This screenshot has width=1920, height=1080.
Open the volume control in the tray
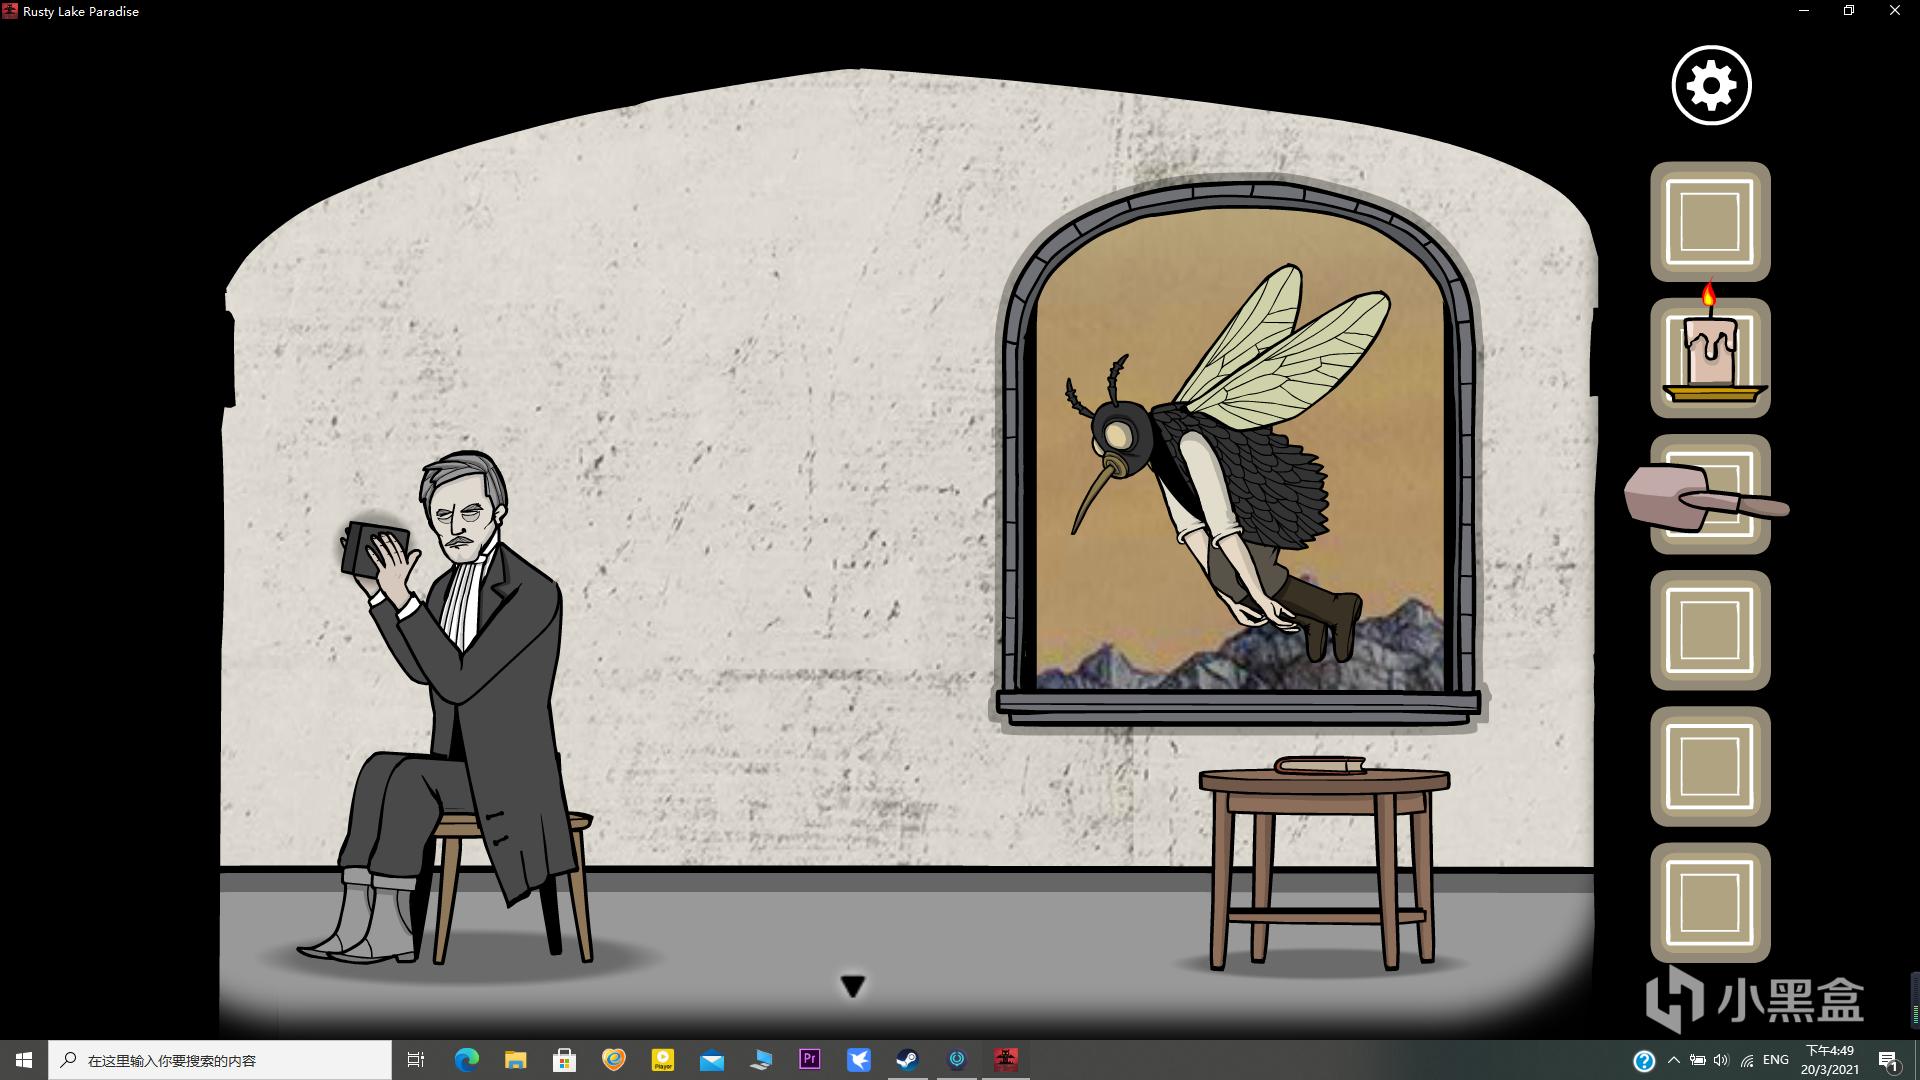(1721, 1060)
